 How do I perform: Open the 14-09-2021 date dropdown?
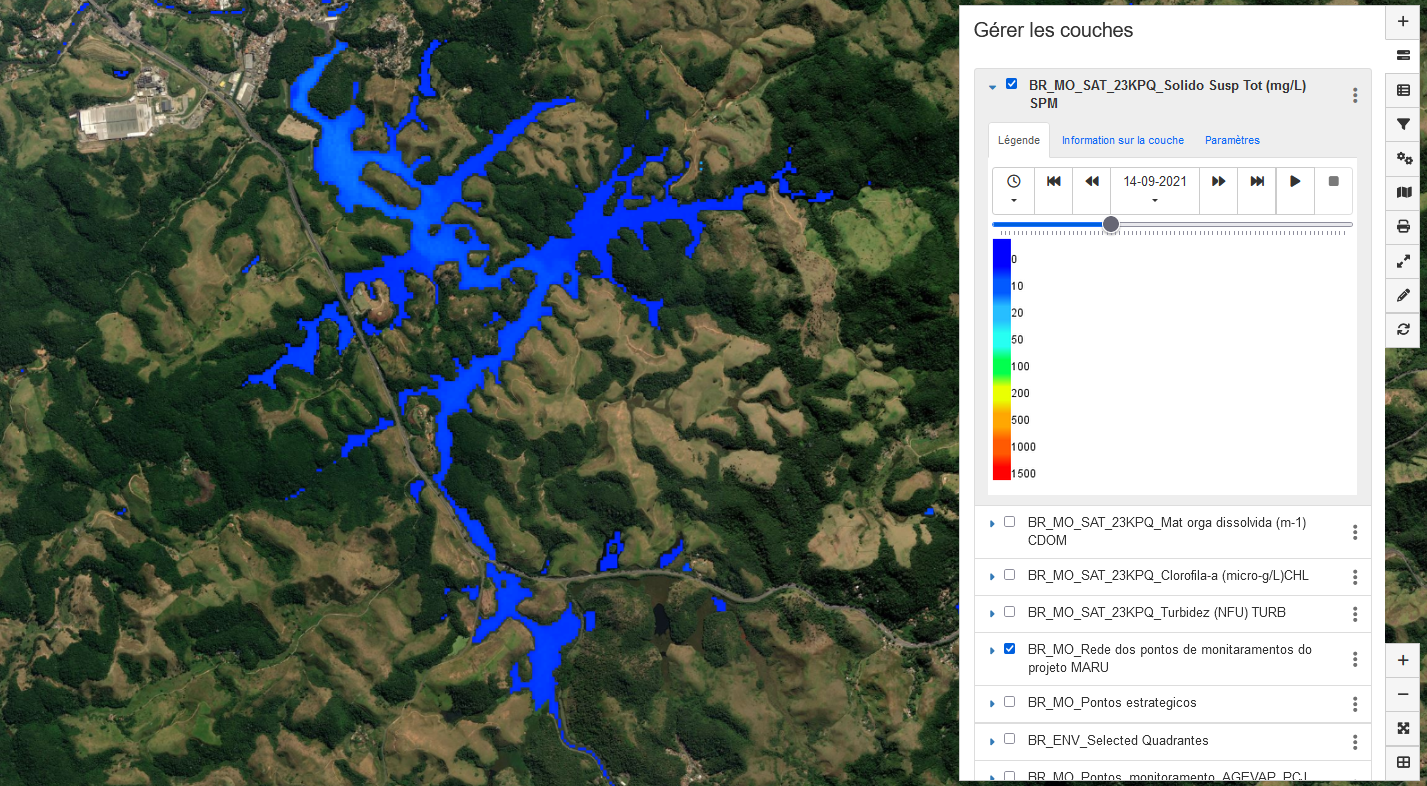[1155, 190]
